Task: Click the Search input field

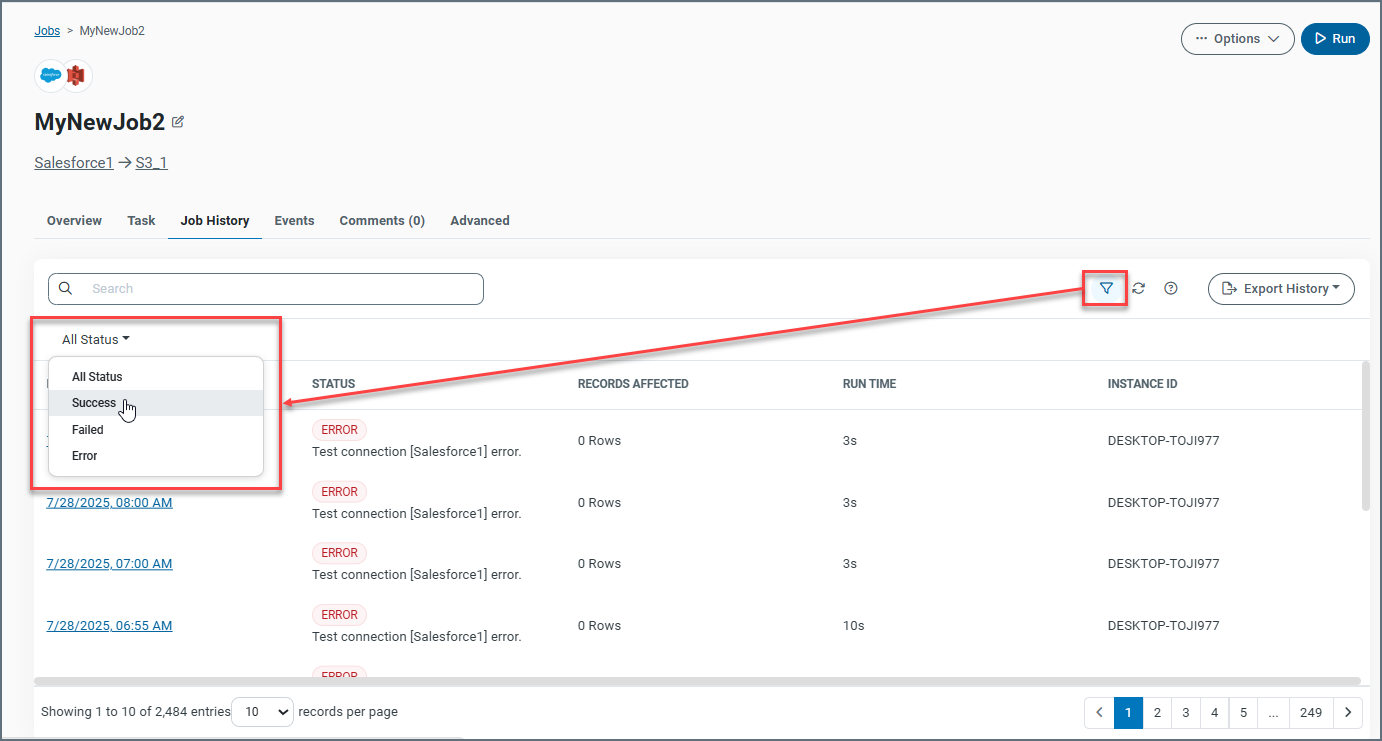Action: pyautogui.click(x=280, y=289)
